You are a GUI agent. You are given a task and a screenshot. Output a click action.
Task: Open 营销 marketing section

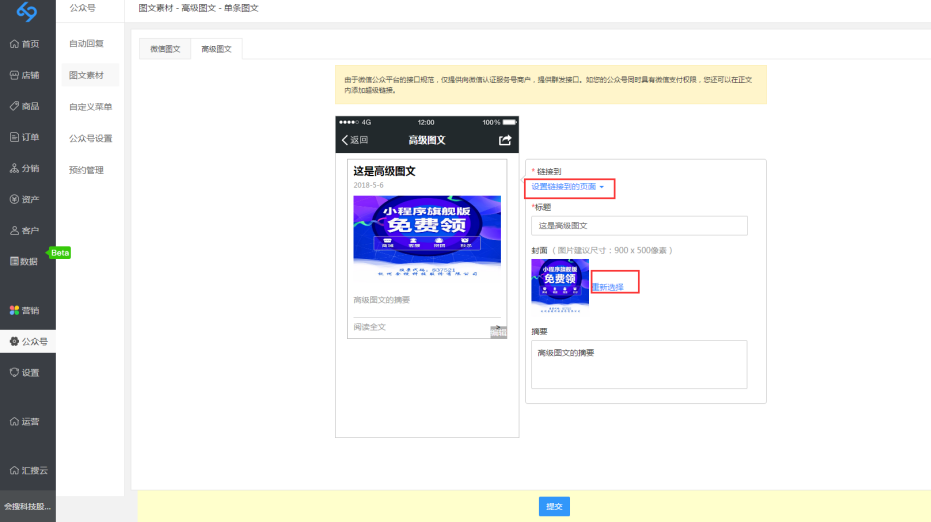click(x=25, y=311)
